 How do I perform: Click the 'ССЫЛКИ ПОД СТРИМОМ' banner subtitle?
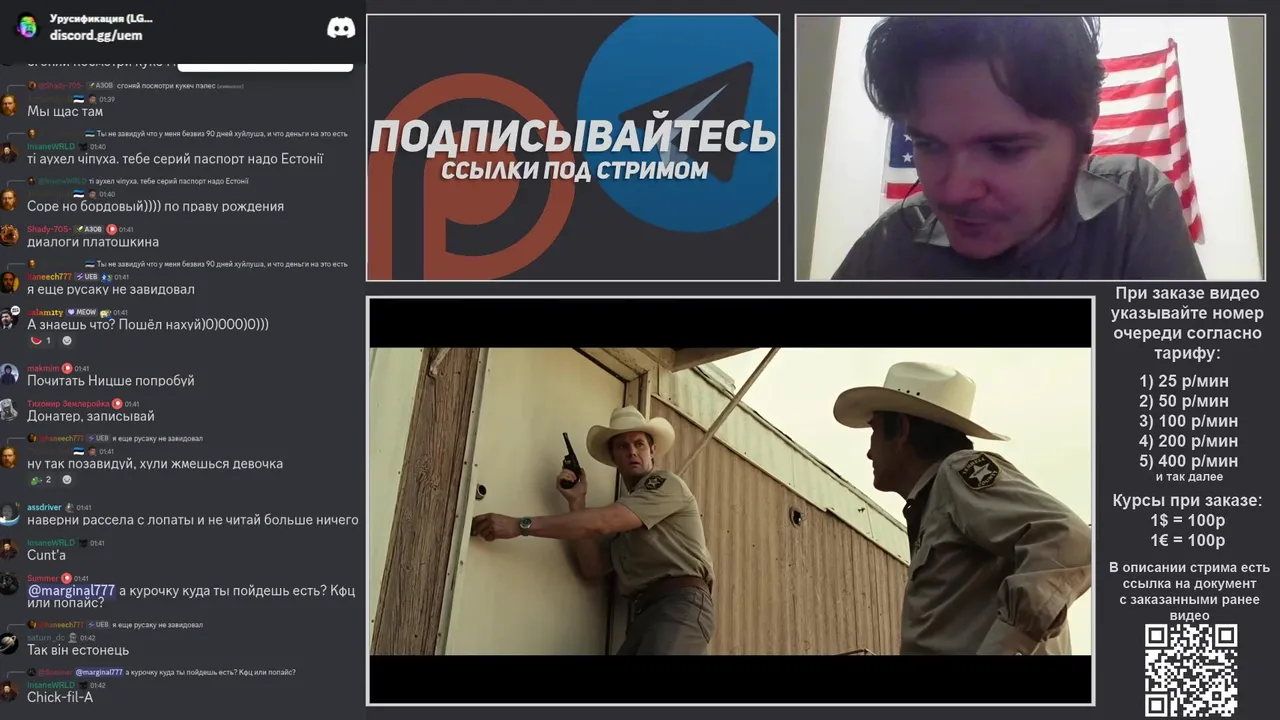(574, 170)
